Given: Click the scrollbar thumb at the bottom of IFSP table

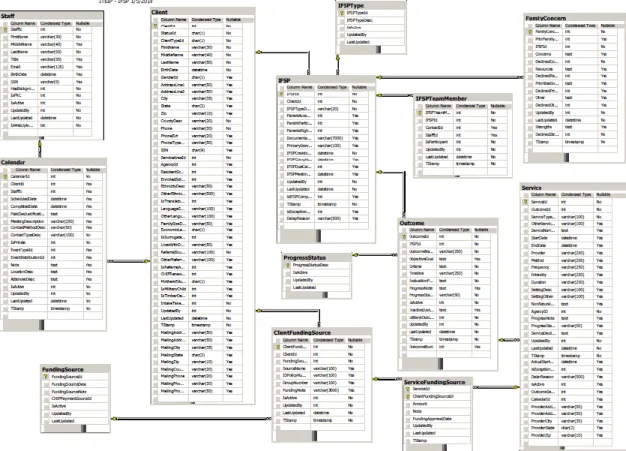Looking at the screenshot, I should (x=318, y=236).
